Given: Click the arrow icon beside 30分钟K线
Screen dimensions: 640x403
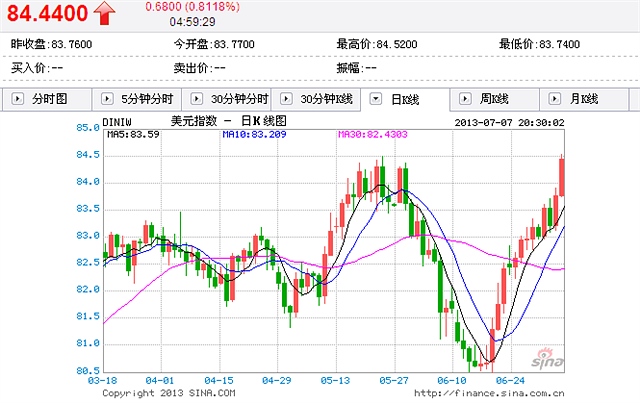Looking at the screenshot, I should [286, 99].
